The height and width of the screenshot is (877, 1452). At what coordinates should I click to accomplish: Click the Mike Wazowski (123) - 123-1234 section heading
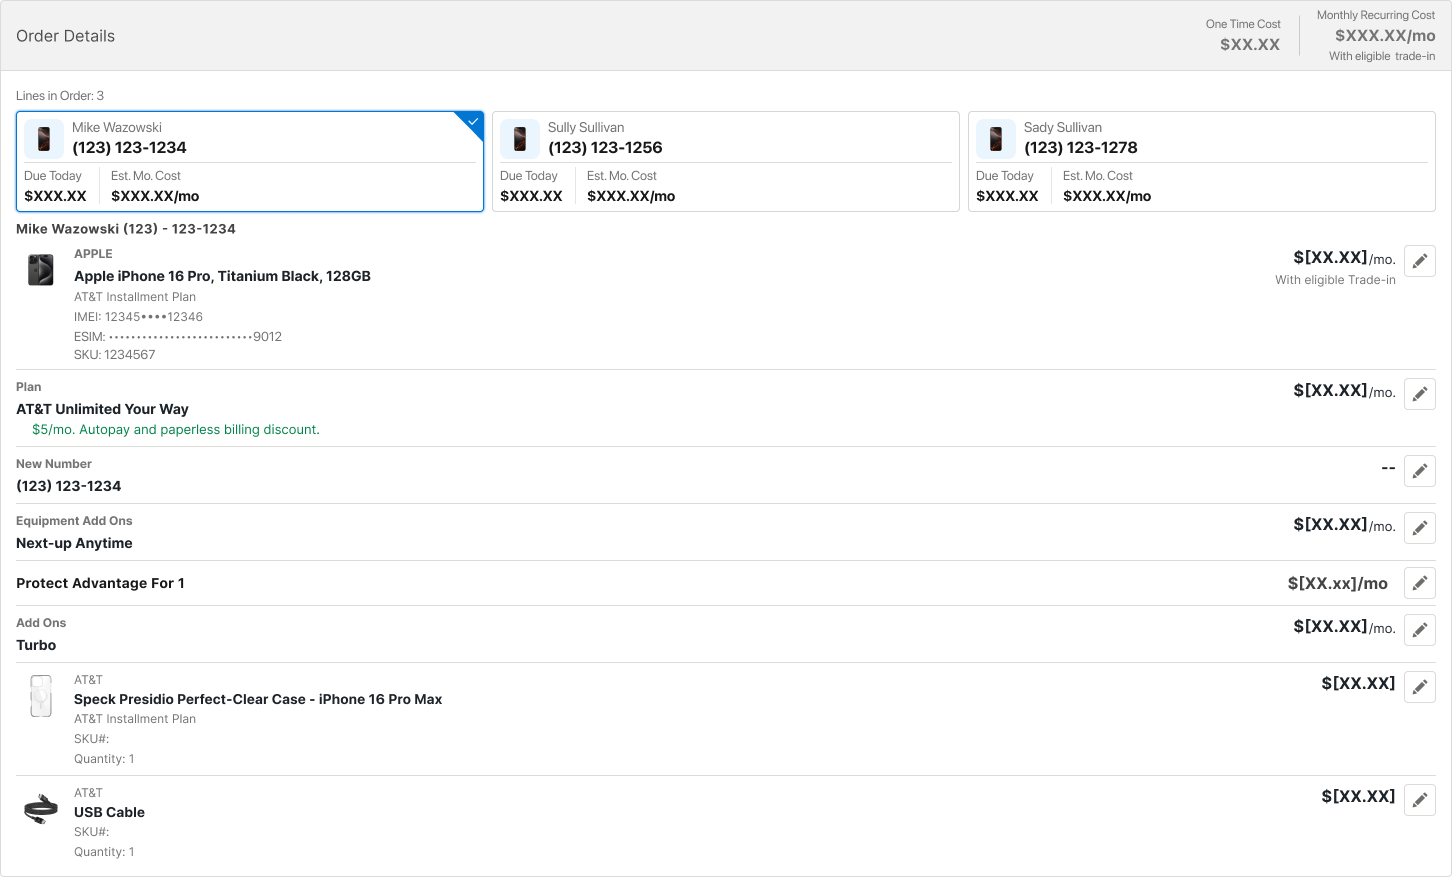point(126,229)
